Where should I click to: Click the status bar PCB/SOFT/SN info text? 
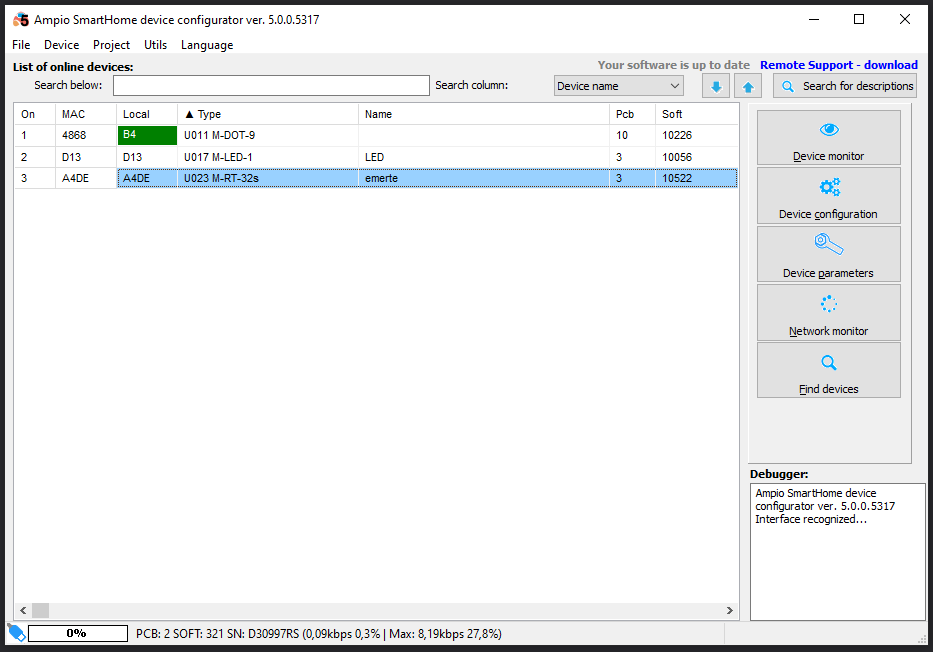[x=319, y=634]
